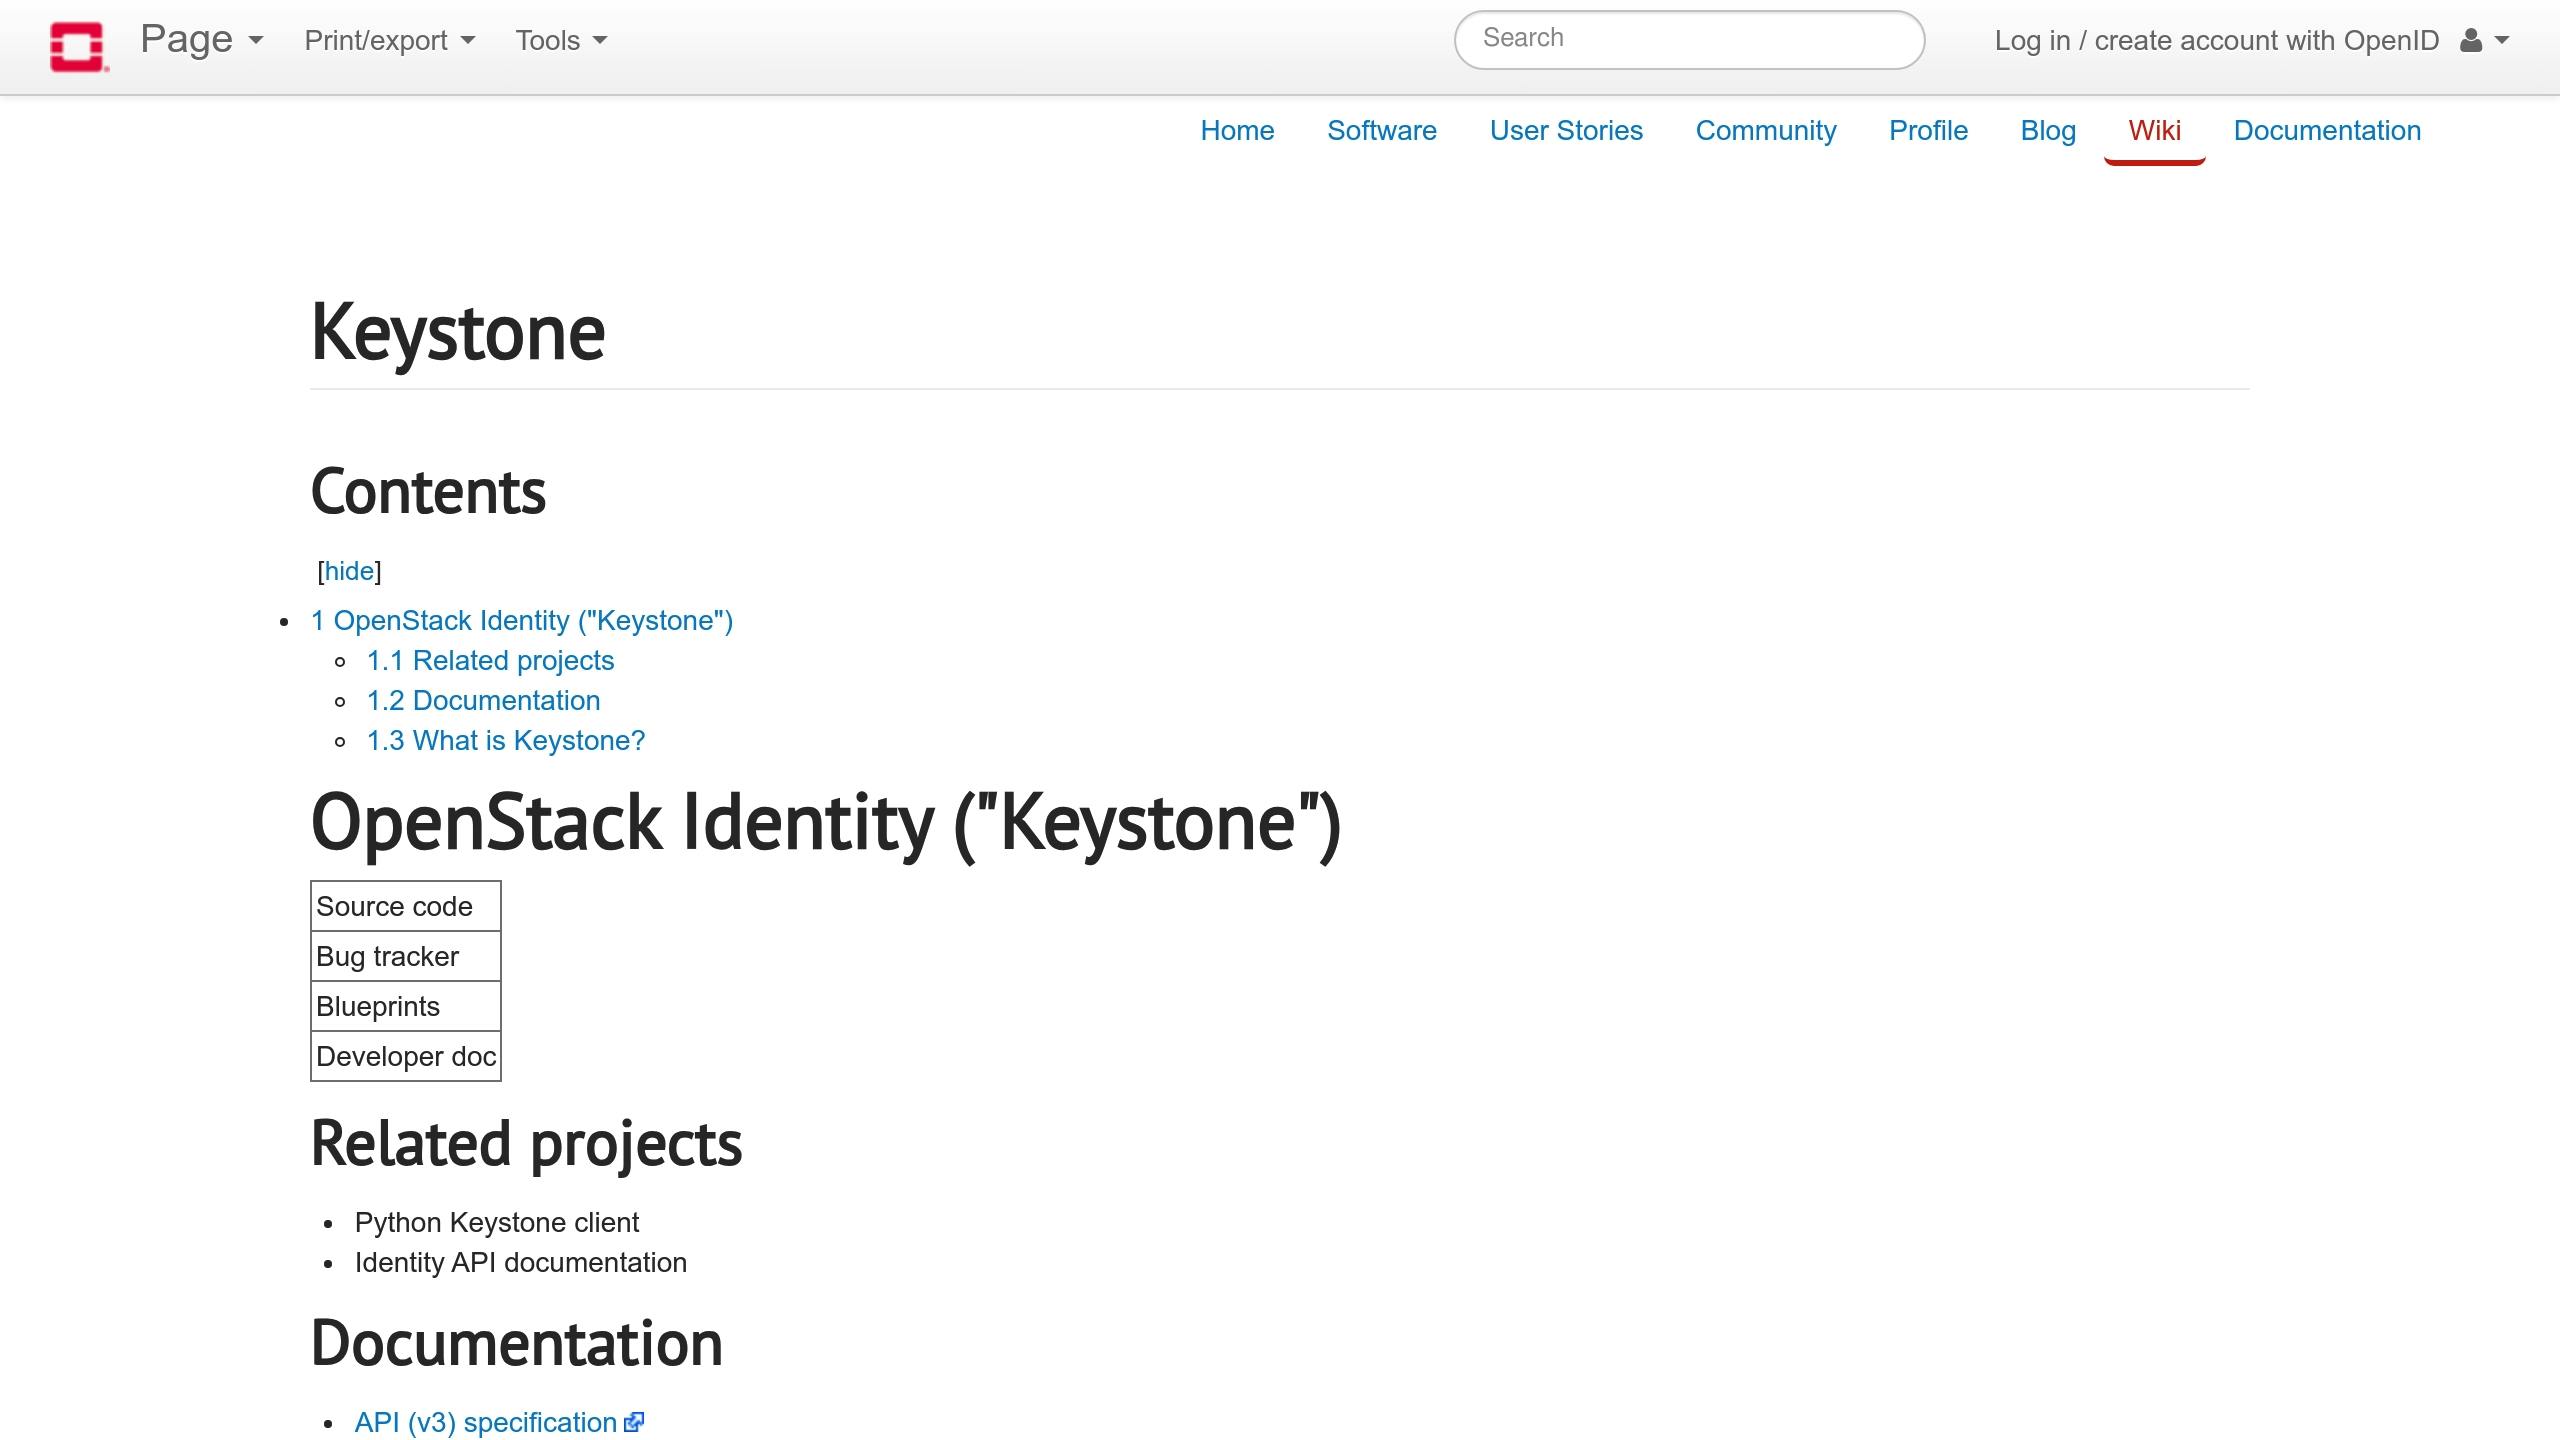The width and height of the screenshot is (2560, 1440).
Task: Click the Developer doc table cell
Action: pyautogui.click(x=406, y=1056)
